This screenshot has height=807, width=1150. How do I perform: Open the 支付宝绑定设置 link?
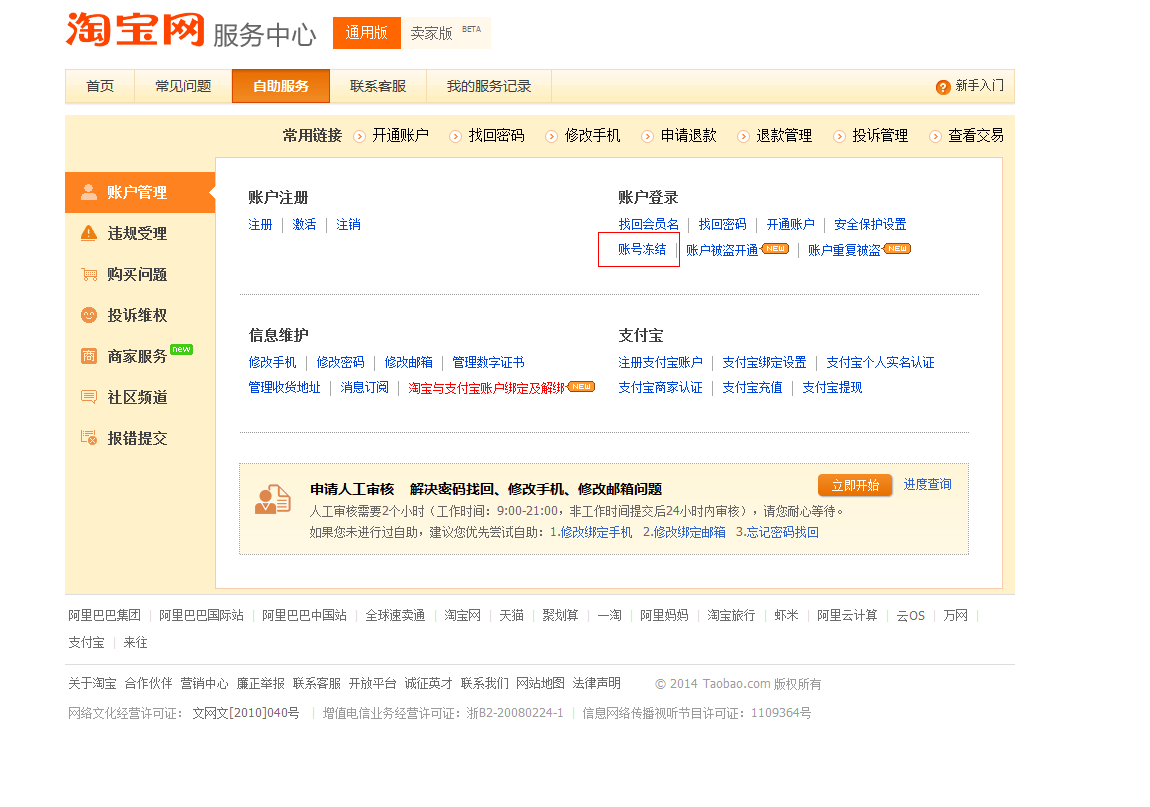pos(764,362)
